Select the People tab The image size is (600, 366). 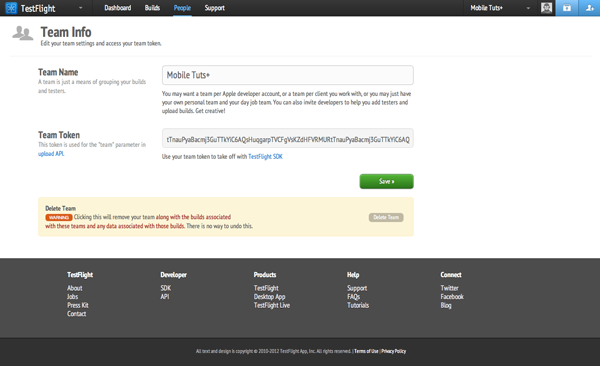point(182,8)
